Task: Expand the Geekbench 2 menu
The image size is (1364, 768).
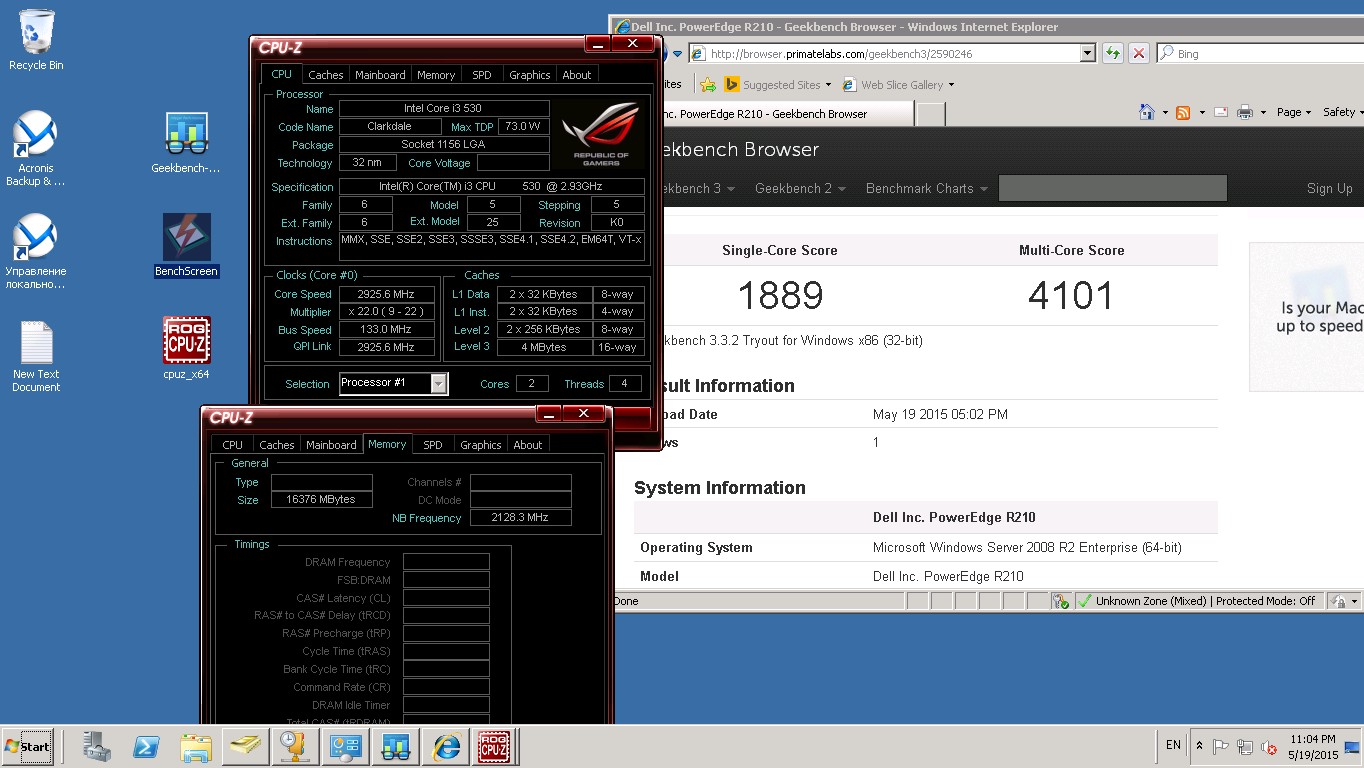Action: (799, 188)
